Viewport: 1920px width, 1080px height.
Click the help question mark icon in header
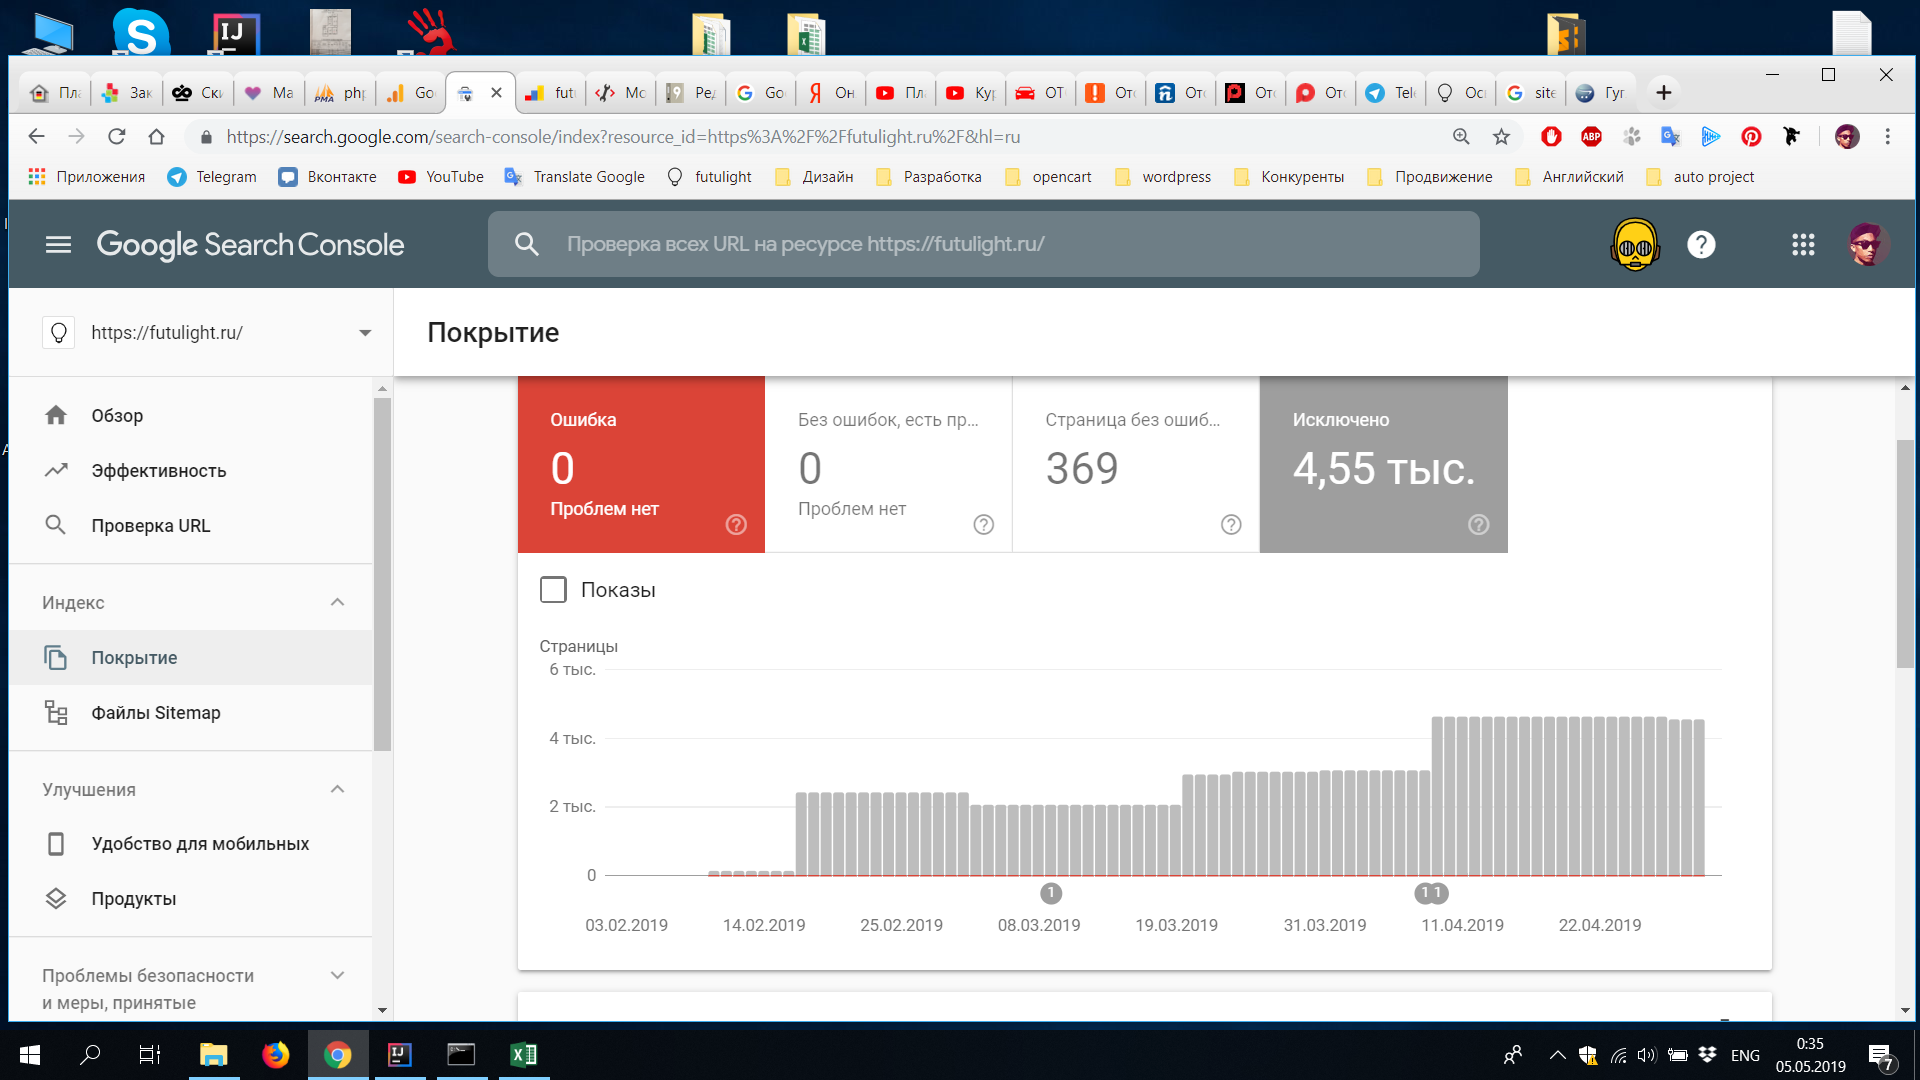(1700, 244)
